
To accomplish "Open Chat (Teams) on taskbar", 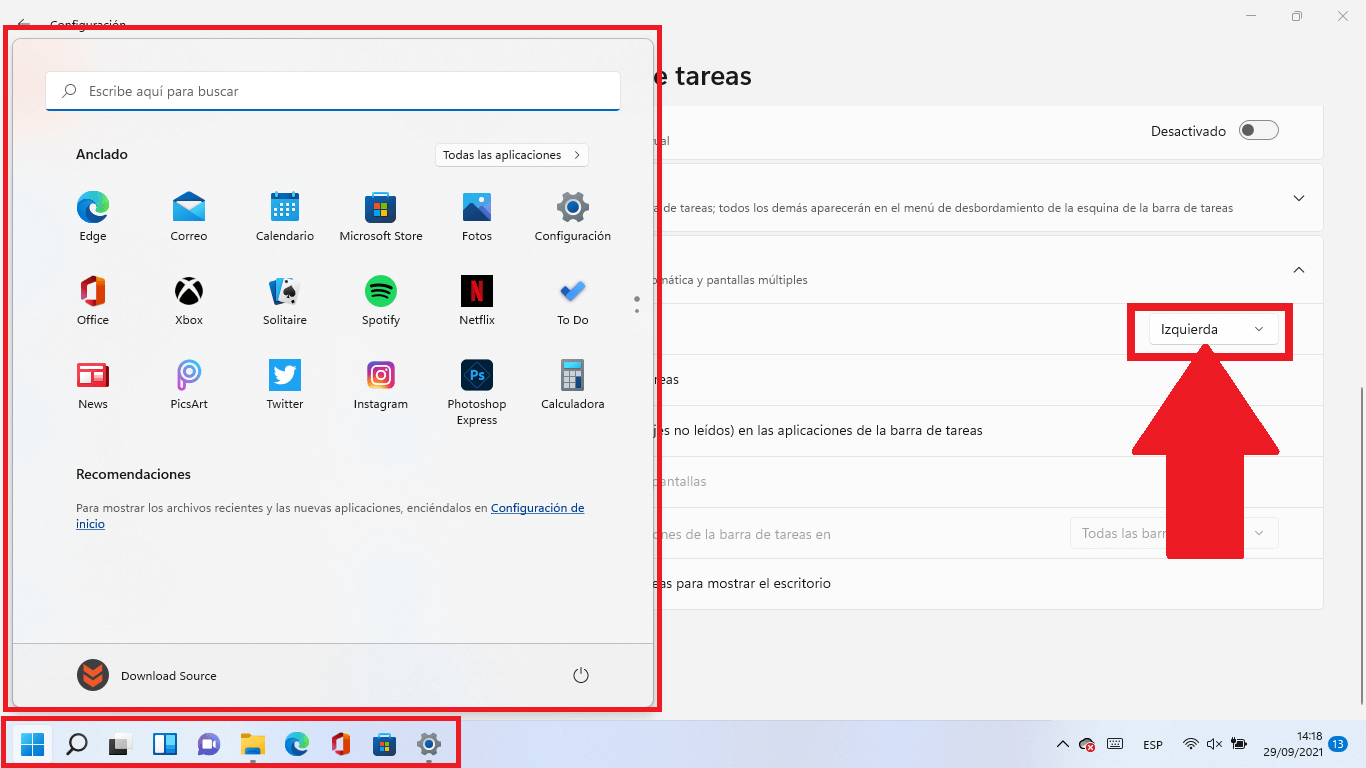I will pos(209,744).
